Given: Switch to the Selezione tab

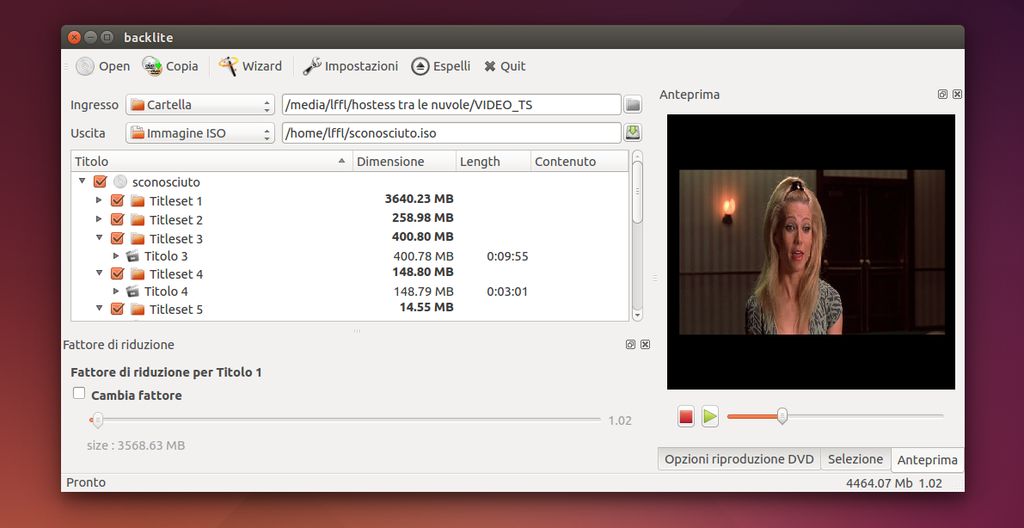Looking at the screenshot, I should pyautogui.click(x=855, y=459).
